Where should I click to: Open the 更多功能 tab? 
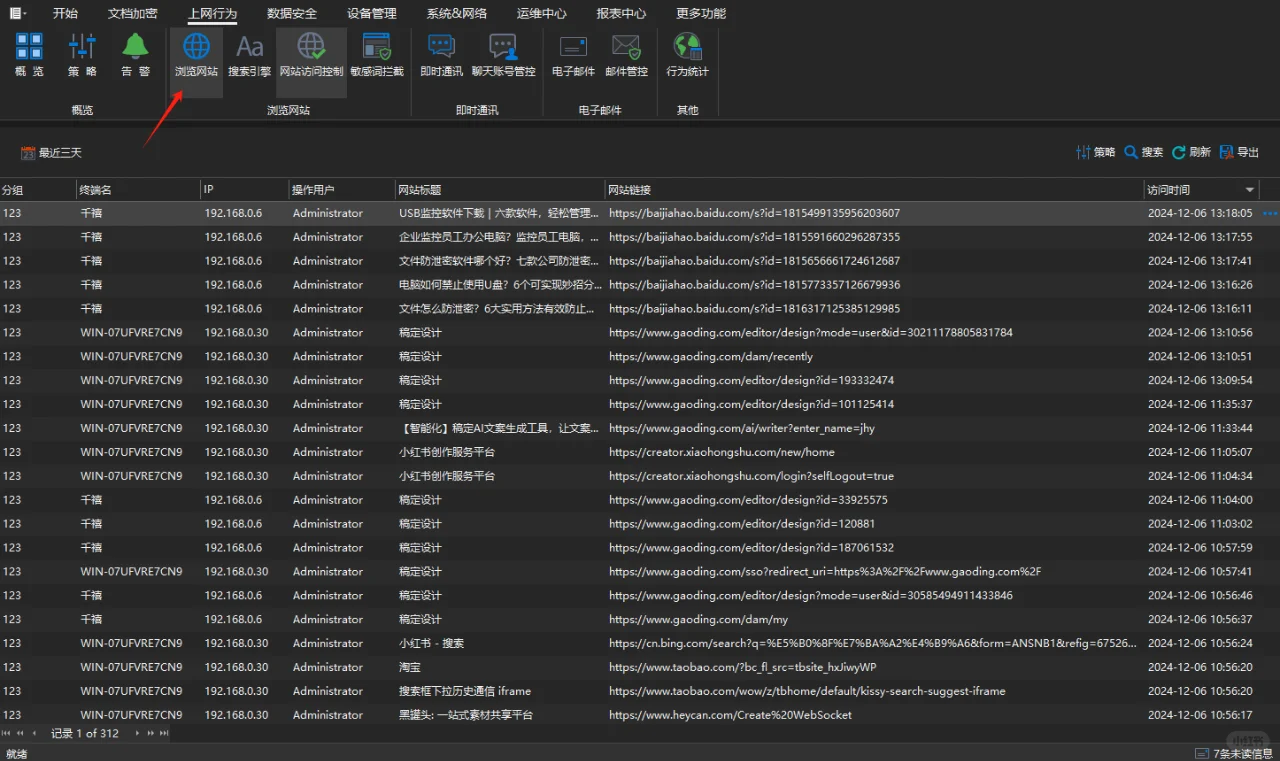coord(701,13)
